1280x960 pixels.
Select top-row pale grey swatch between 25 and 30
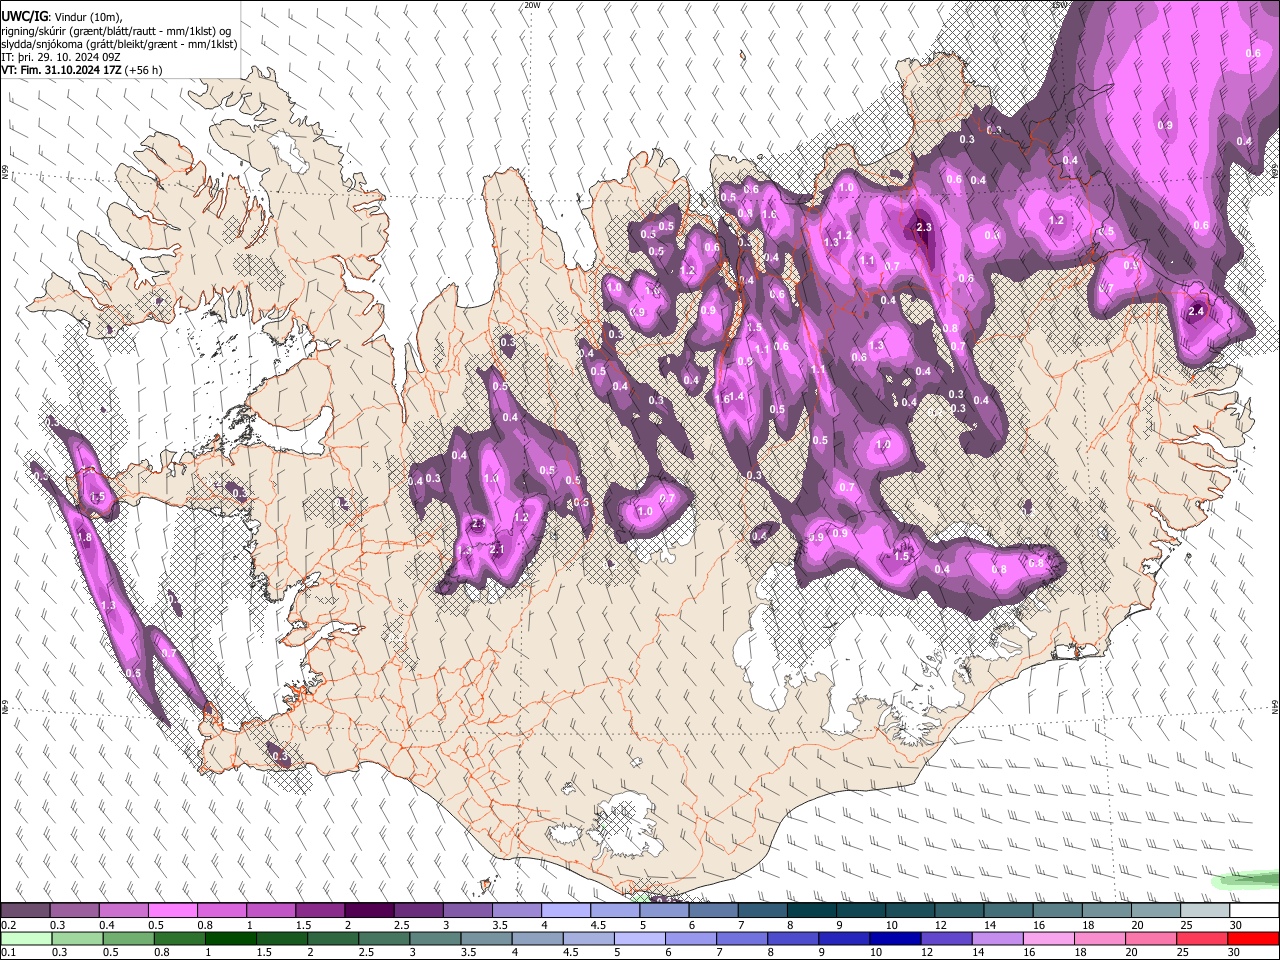[1204, 911]
